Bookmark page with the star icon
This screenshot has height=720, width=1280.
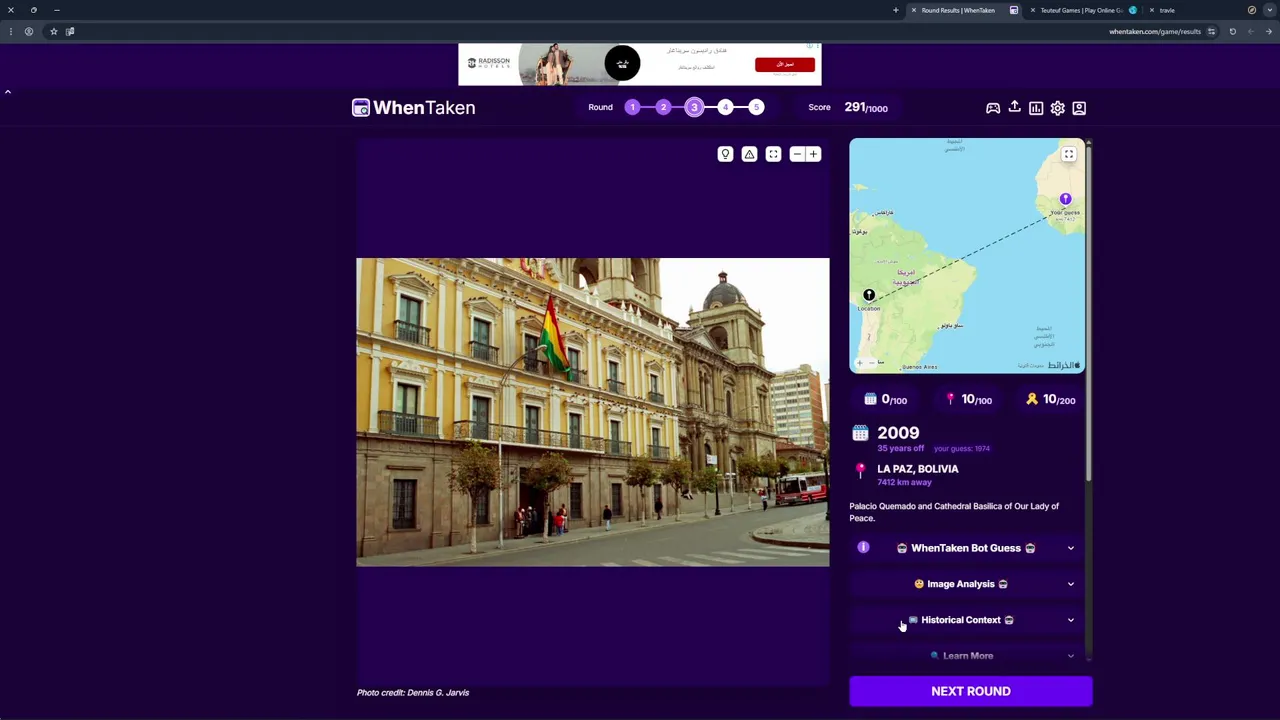pyautogui.click(x=54, y=31)
